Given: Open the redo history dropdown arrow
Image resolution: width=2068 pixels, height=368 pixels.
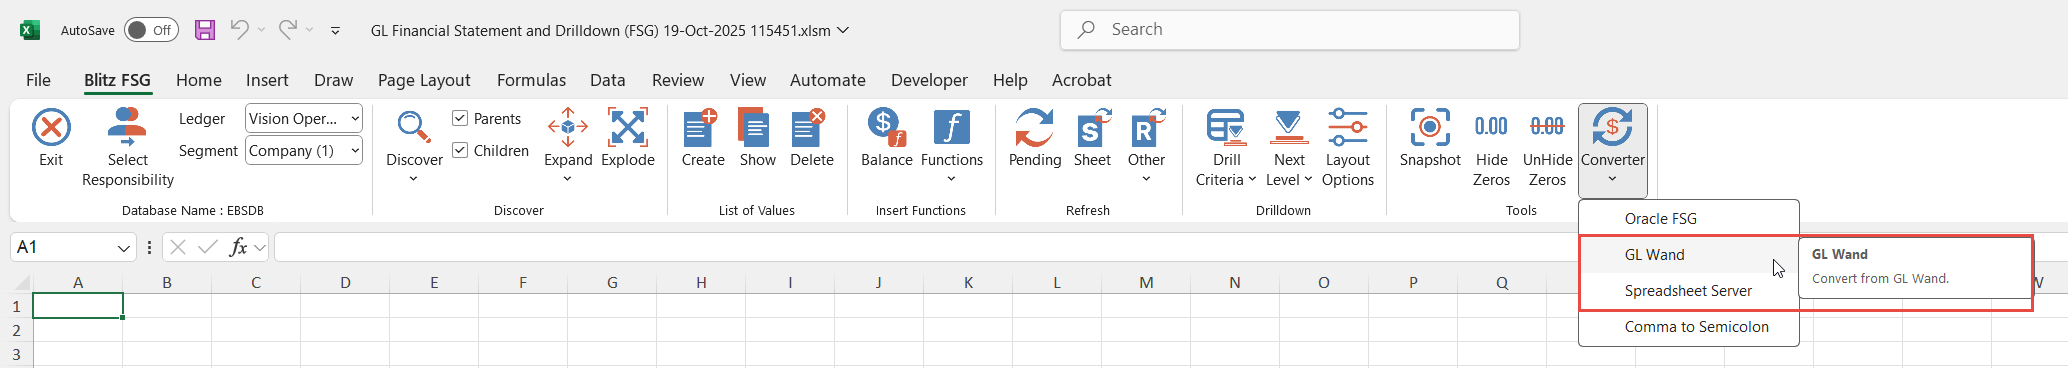Looking at the screenshot, I should [x=310, y=30].
